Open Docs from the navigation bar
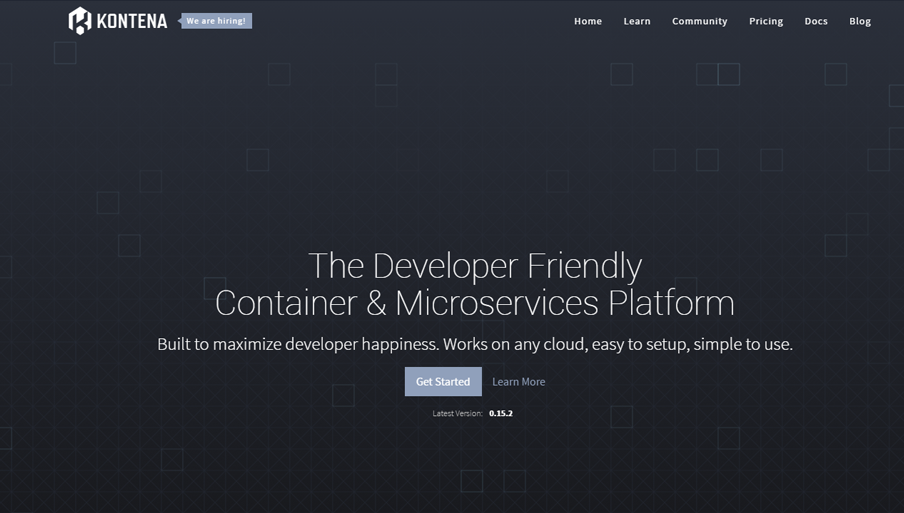Viewport: 904px width, 513px height. point(816,21)
